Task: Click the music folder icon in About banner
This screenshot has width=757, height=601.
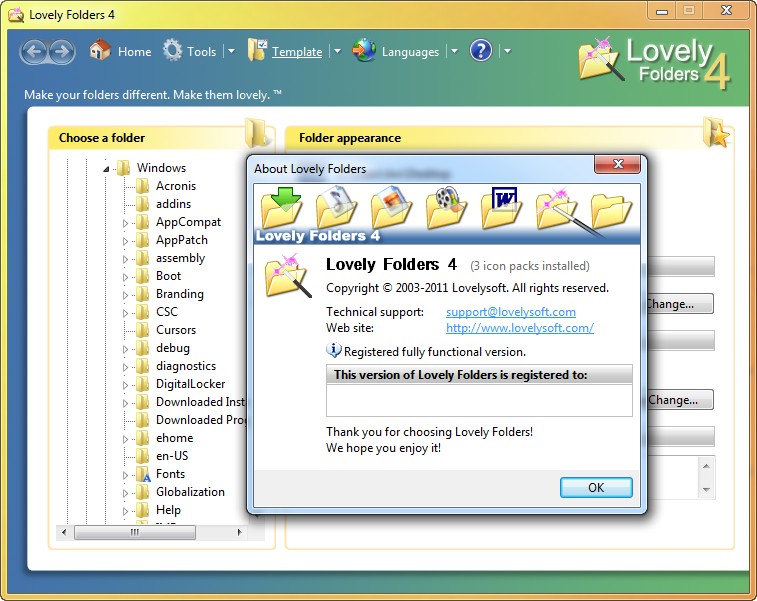Action: pyautogui.click(x=336, y=208)
